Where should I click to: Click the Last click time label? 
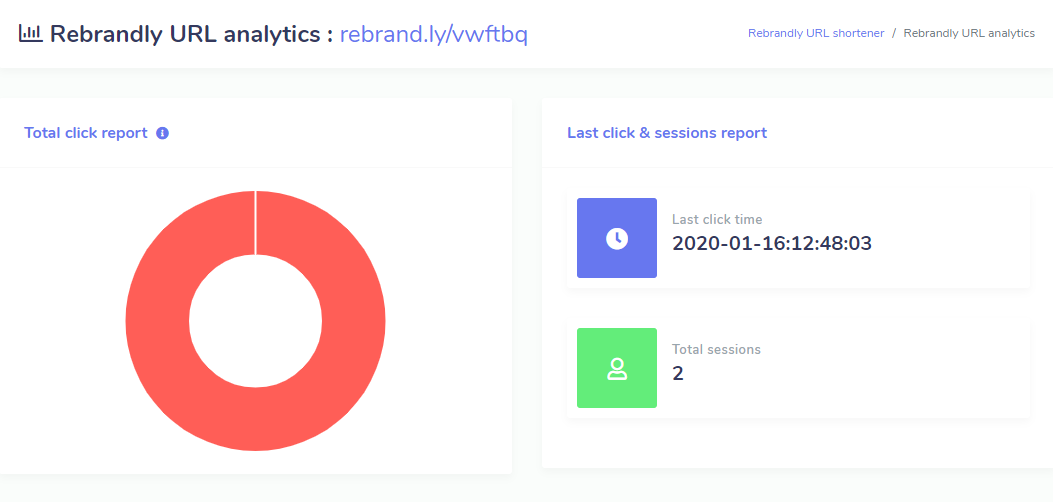click(x=716, y=219)
